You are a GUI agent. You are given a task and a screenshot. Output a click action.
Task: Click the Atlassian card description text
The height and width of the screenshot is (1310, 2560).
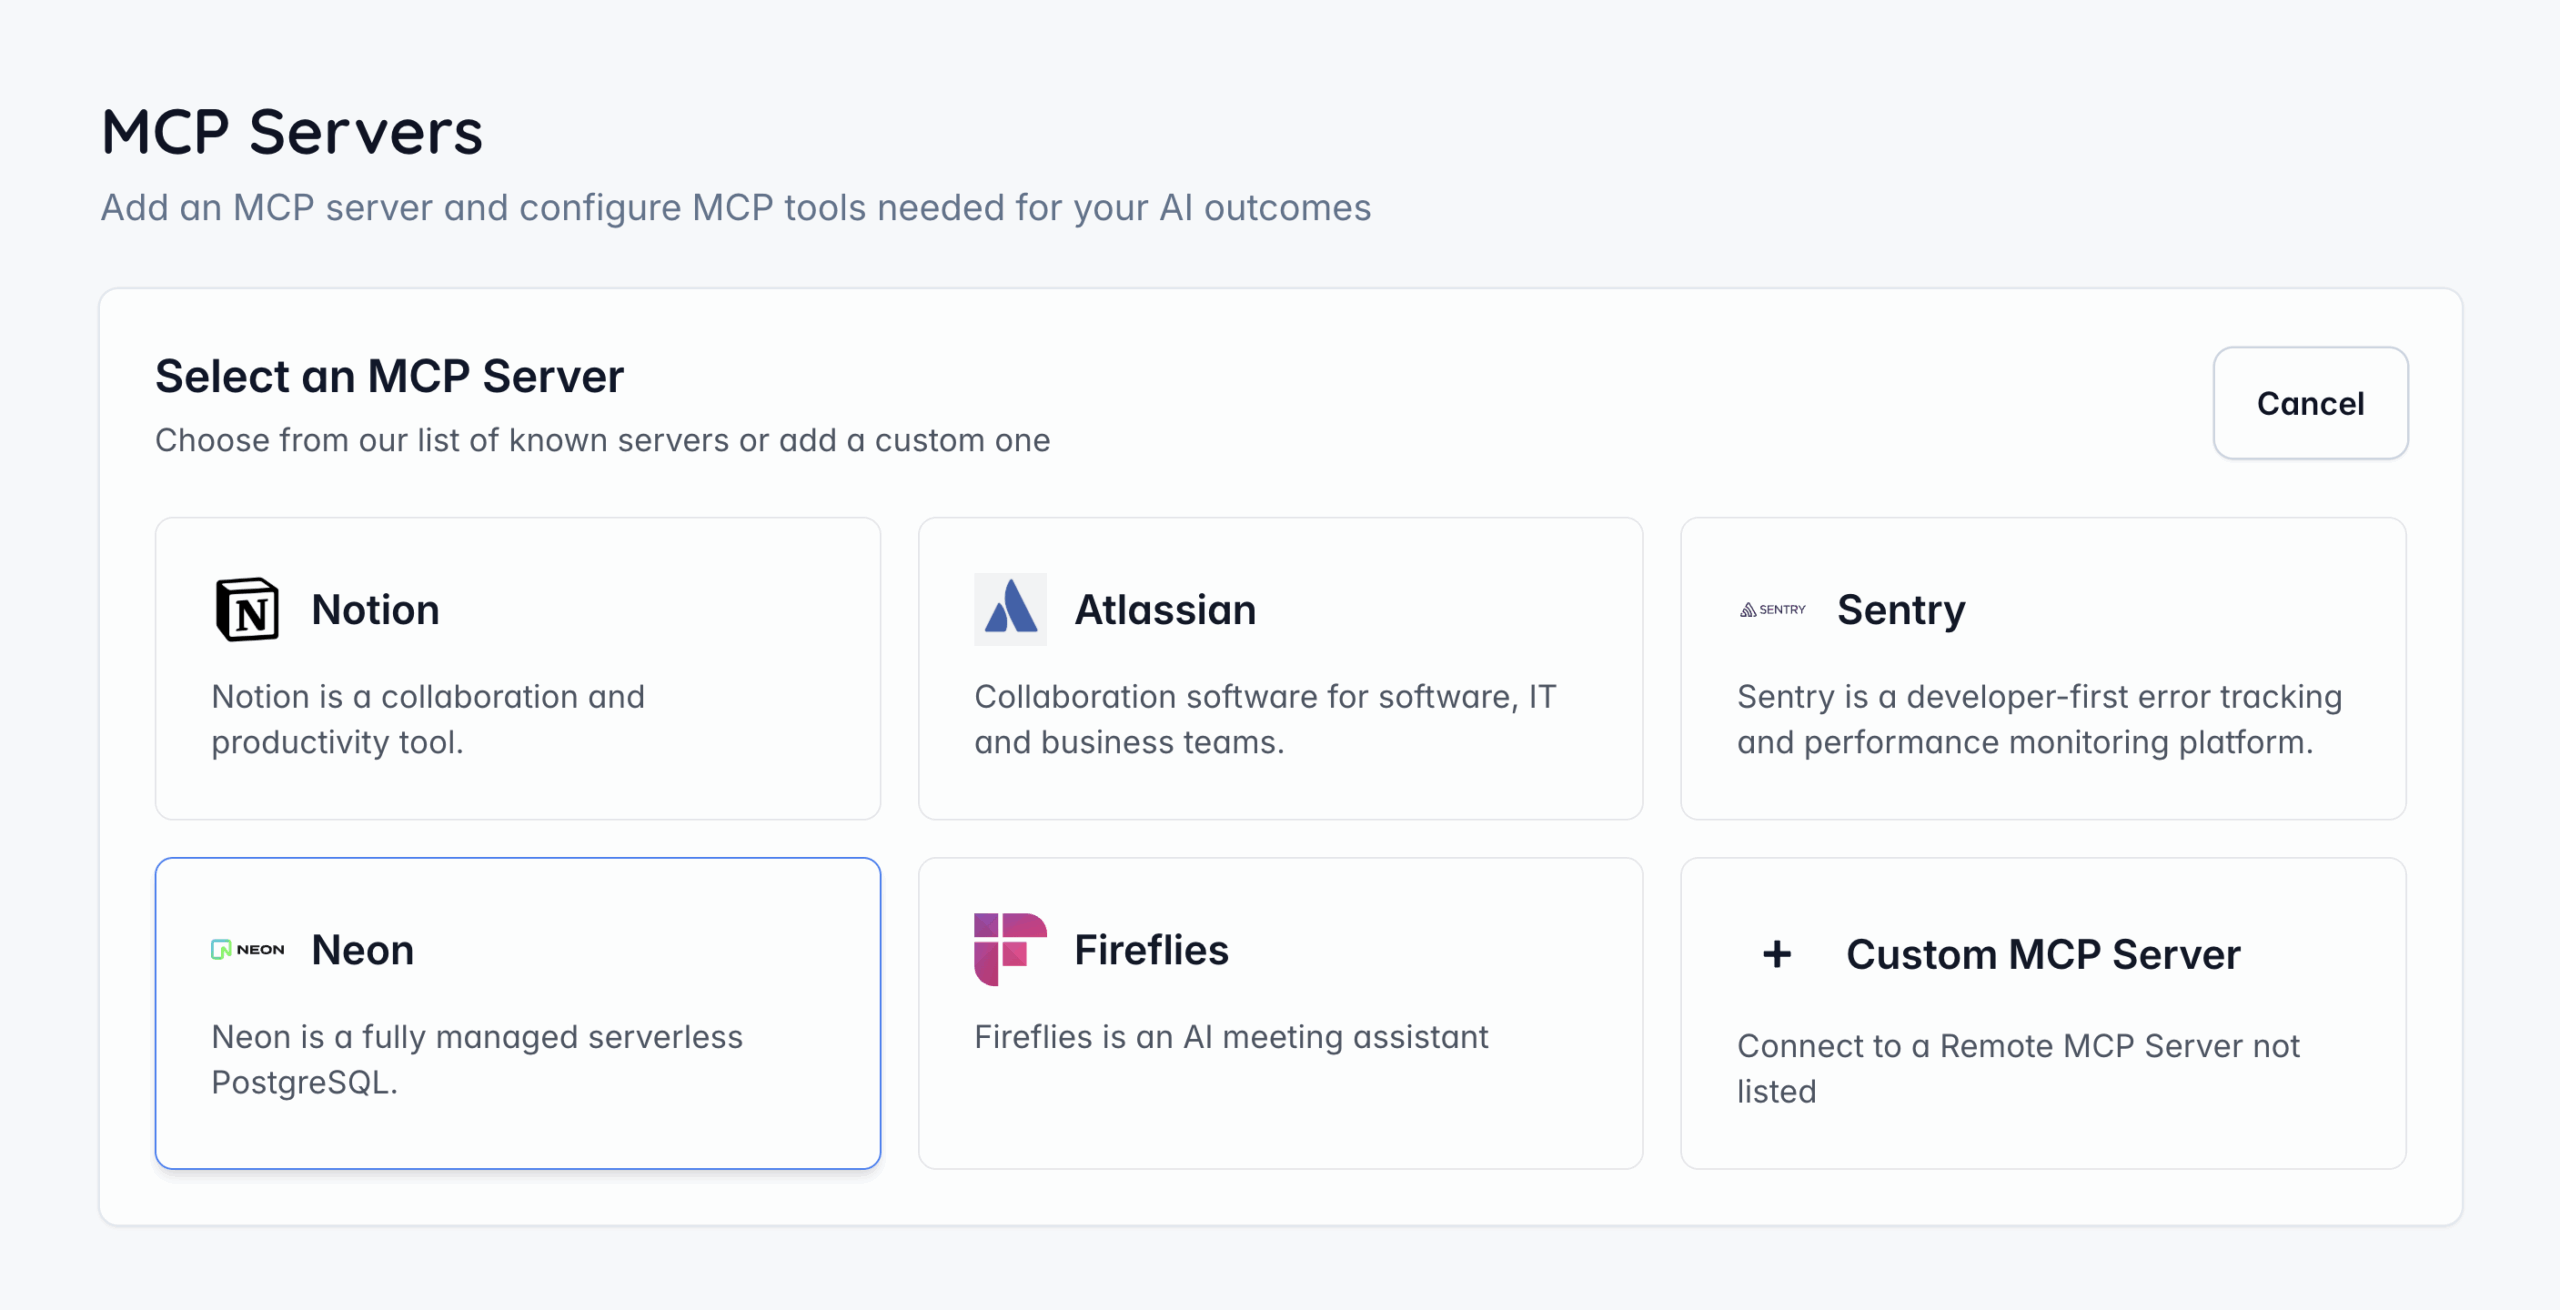(1266, 719)
